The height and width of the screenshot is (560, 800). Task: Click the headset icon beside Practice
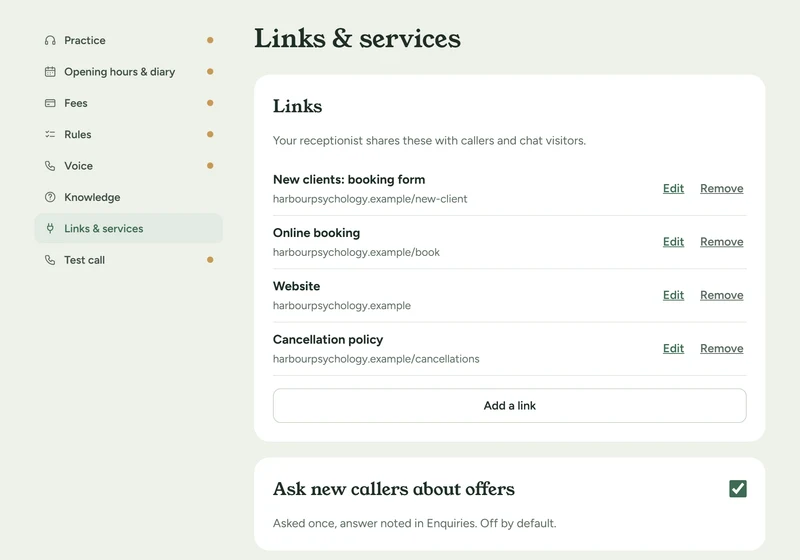pos(50,40)
